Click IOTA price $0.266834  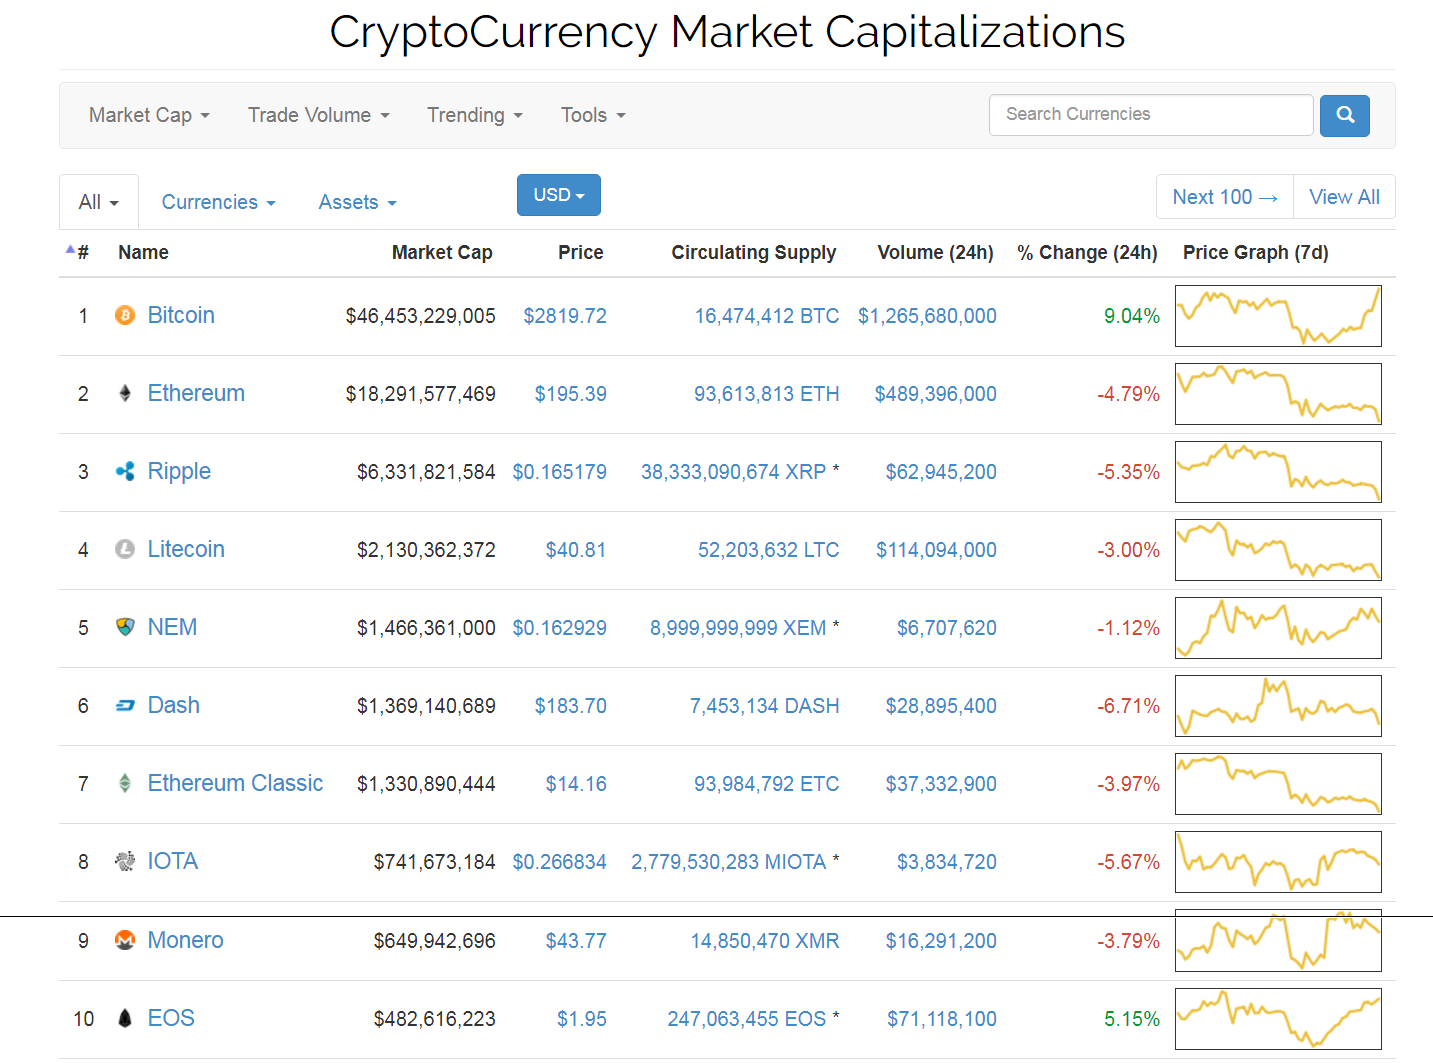pos(560,862)
